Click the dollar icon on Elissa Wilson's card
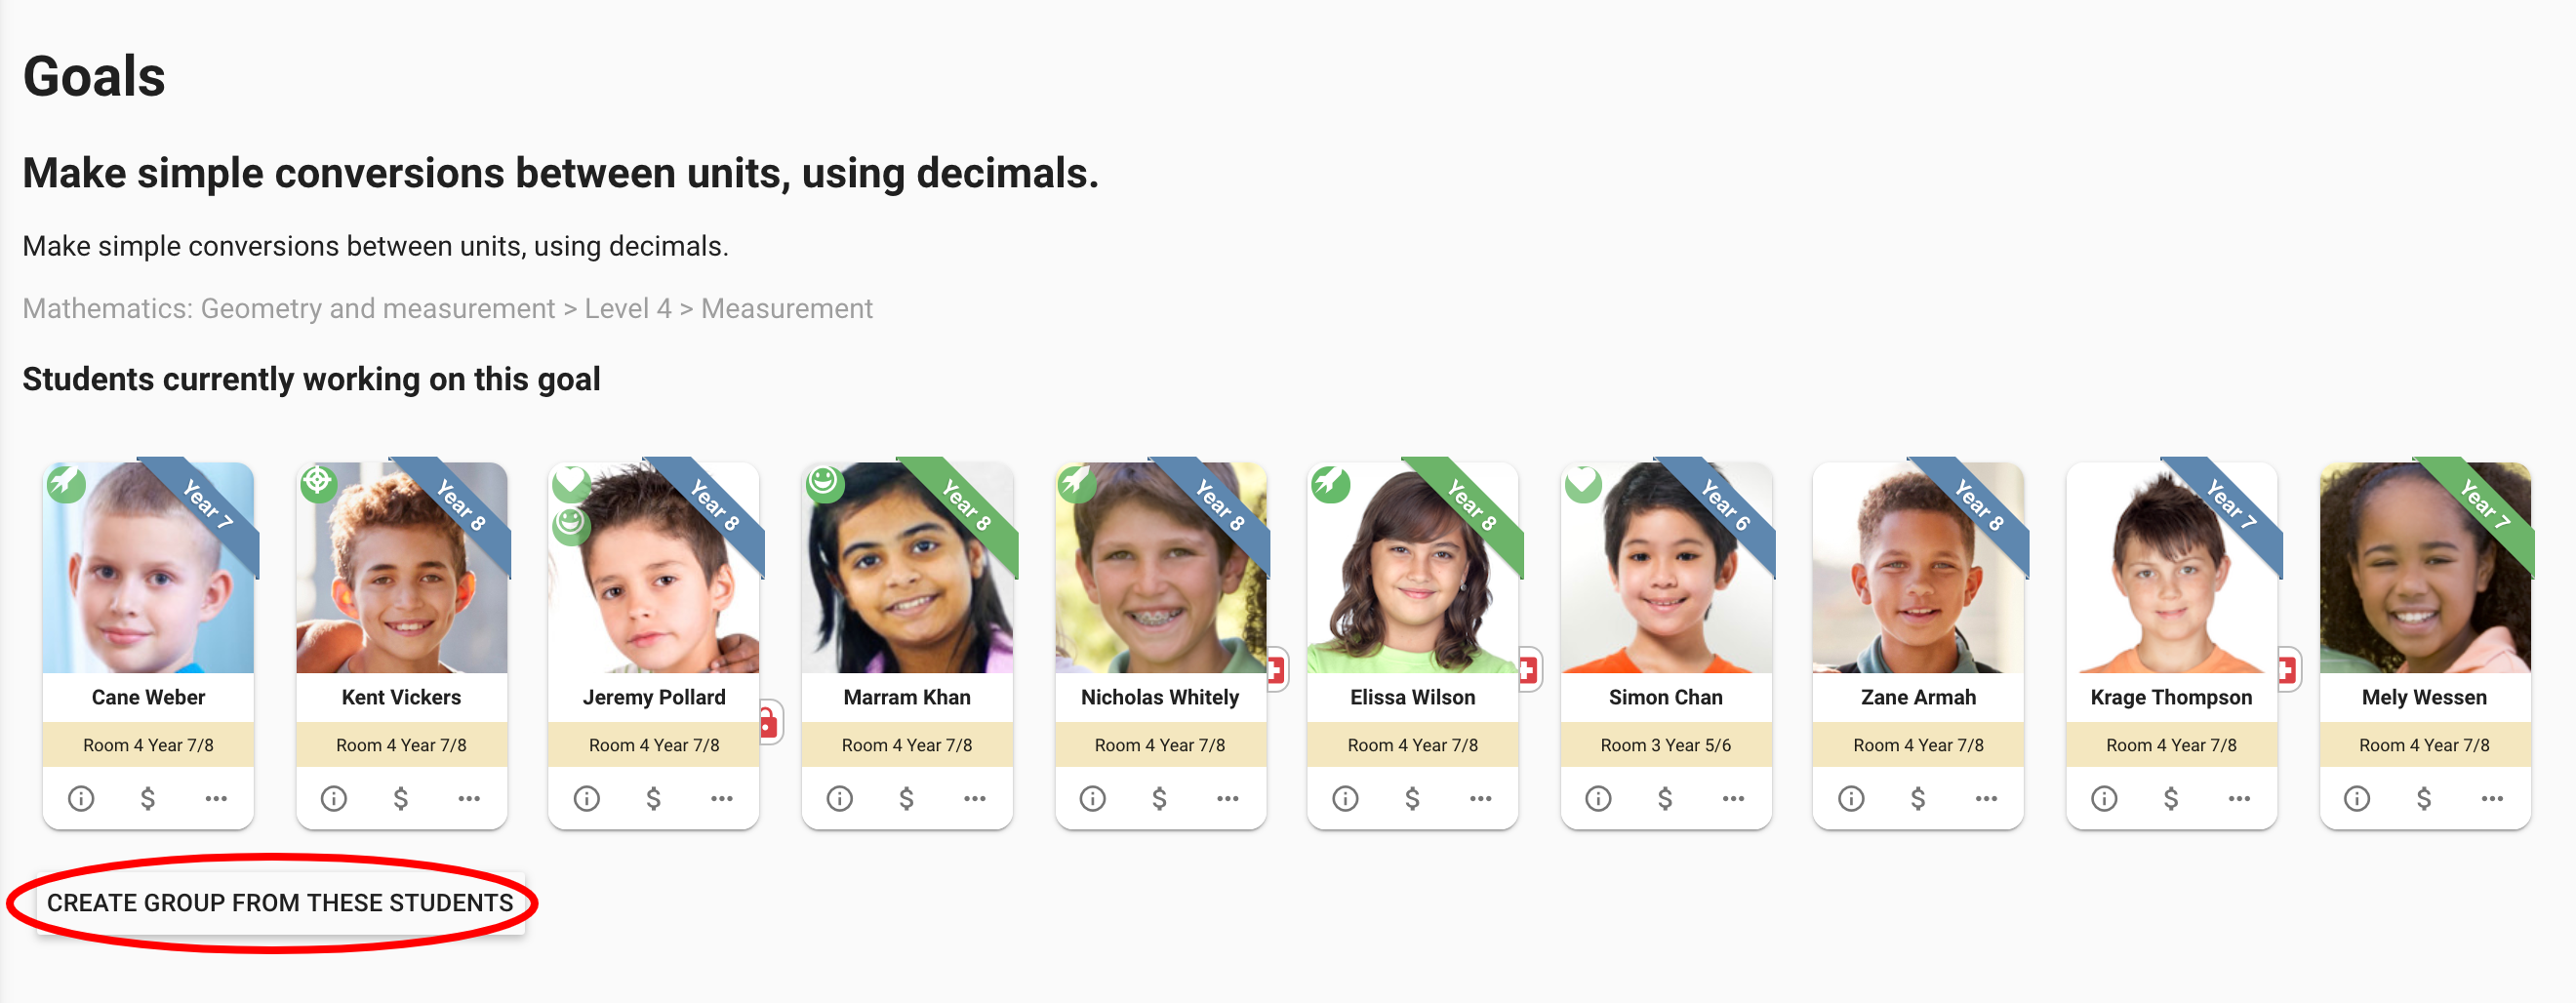Viewport: 2576px width, 1003px height. pos(1412,798)
